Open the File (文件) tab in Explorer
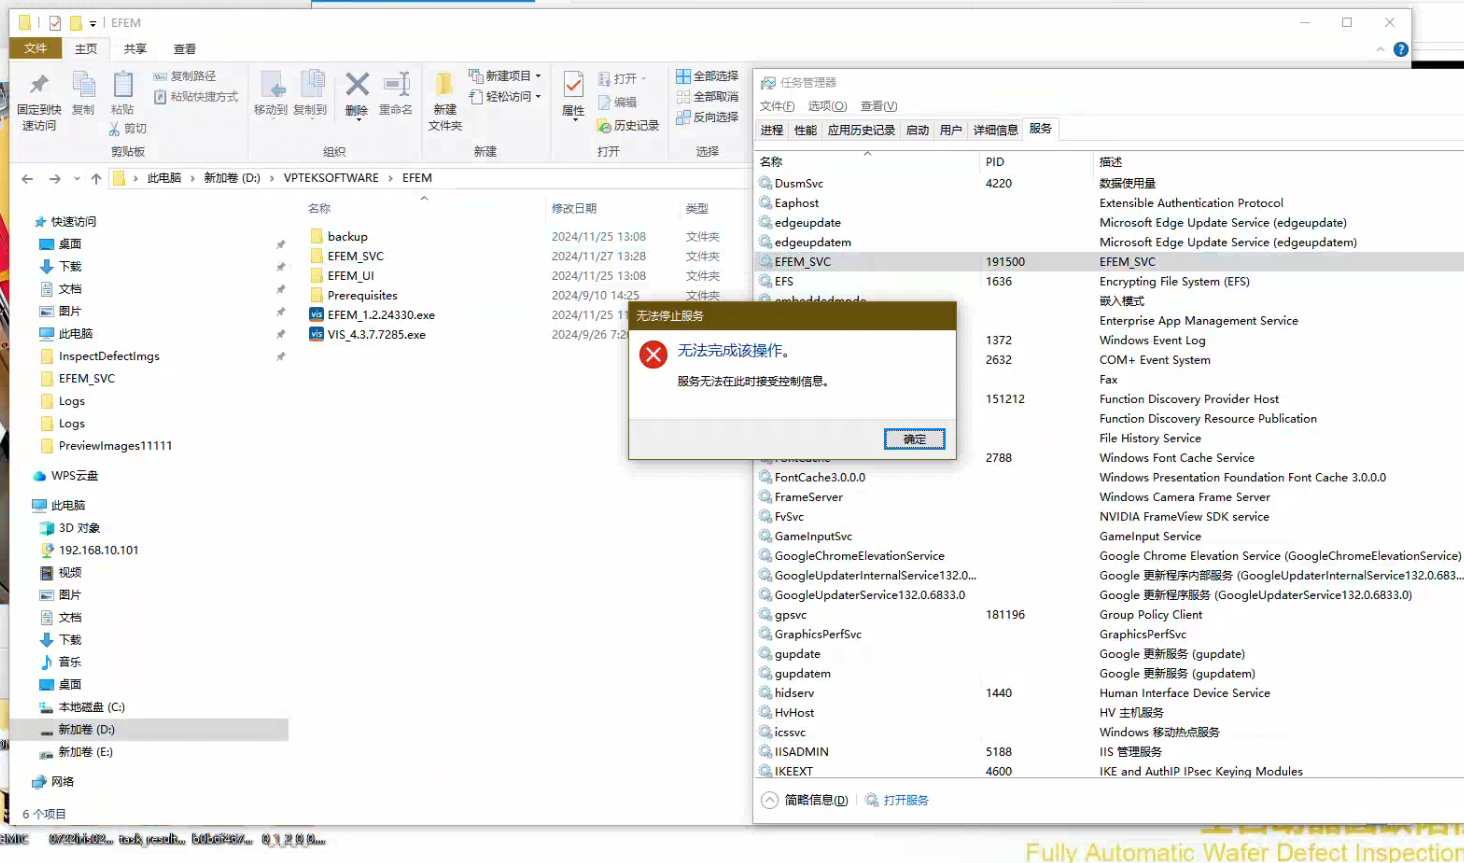 pyautogui.click(x=36, y=48)
